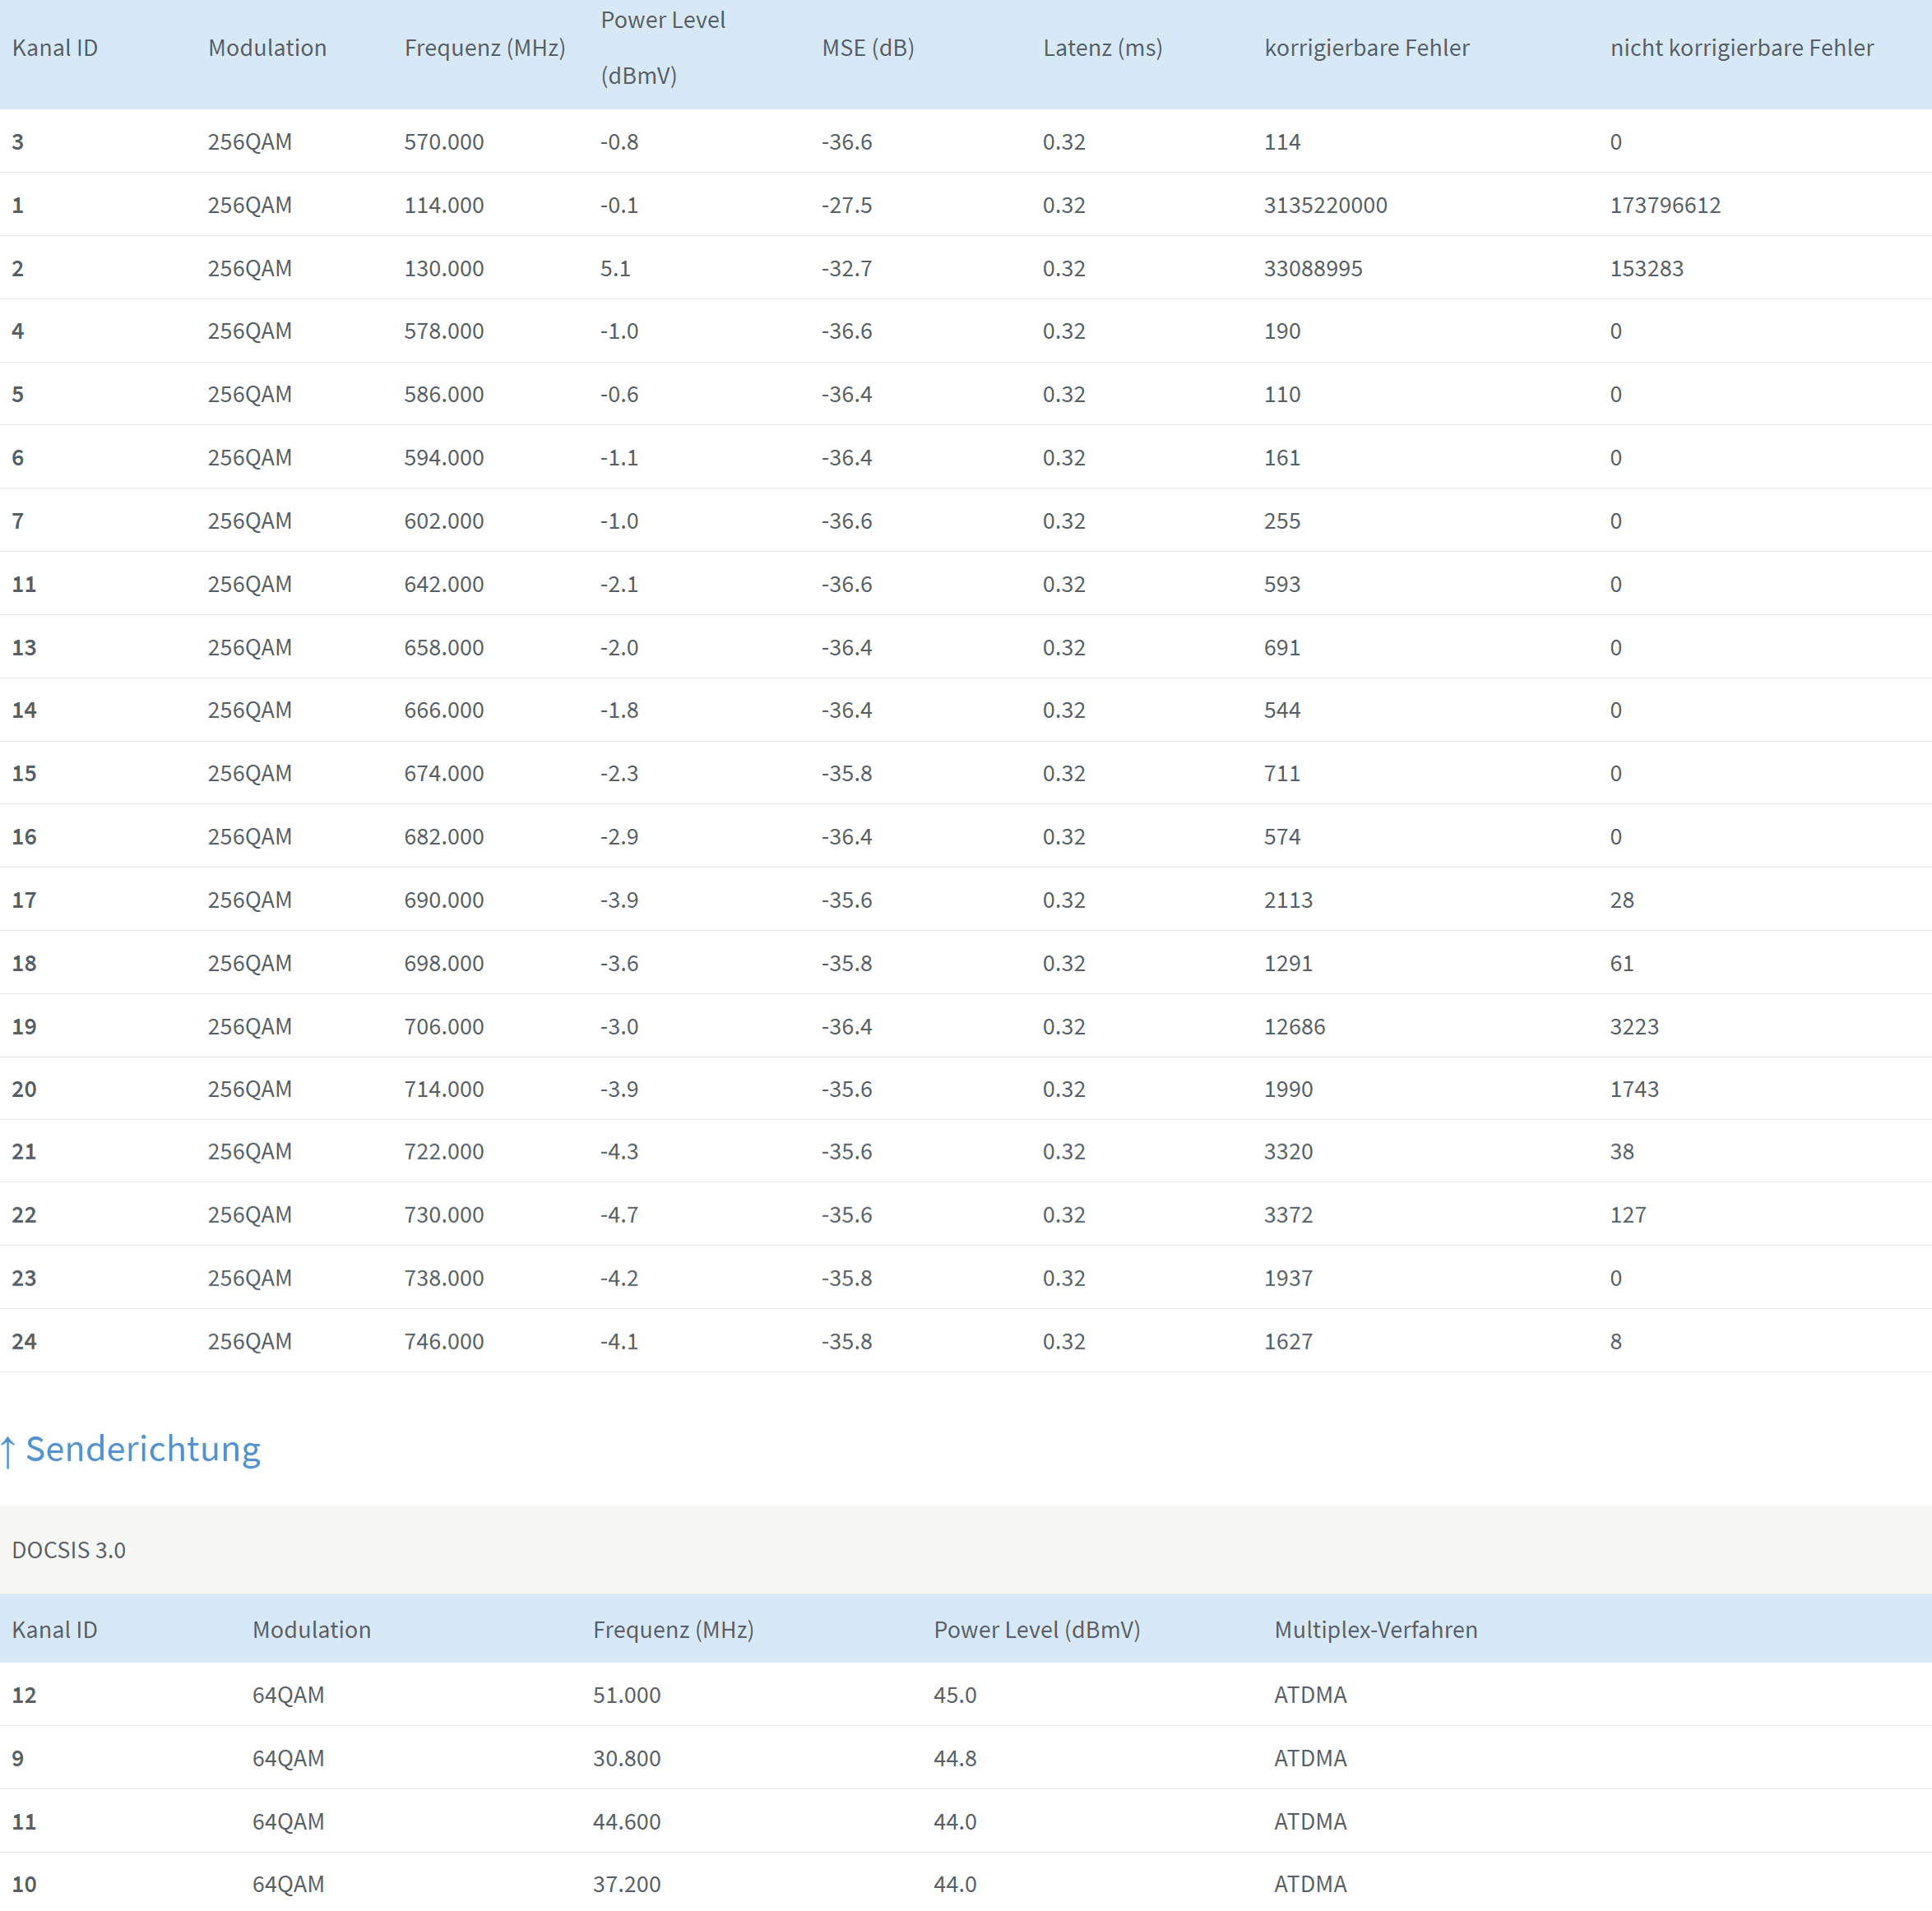Select the row with Kanal ID 24
The image size is (1932, 1911).
[24, 1341]
